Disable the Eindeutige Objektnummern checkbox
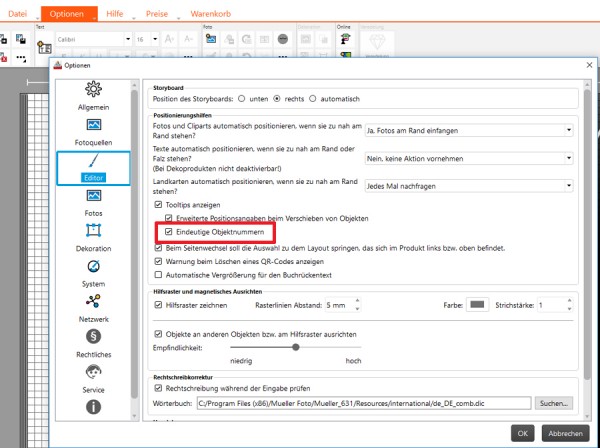600x448 pixels. [x=169, y=233]
